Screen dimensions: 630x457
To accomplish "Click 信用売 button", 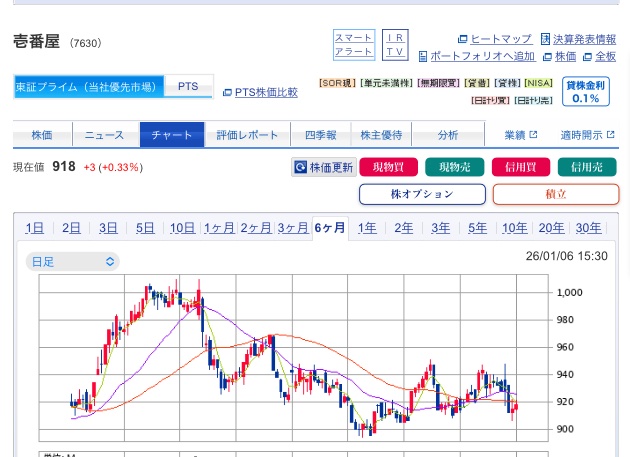I will pyautogui.click(x=587, y=167).
